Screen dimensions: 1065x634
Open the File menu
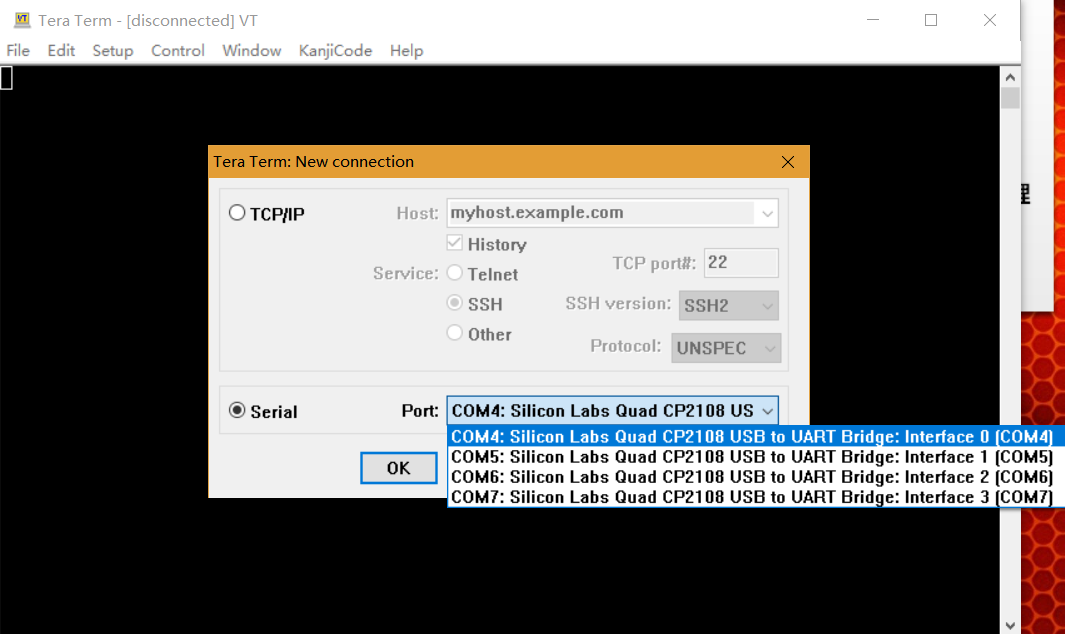(18, 50)
